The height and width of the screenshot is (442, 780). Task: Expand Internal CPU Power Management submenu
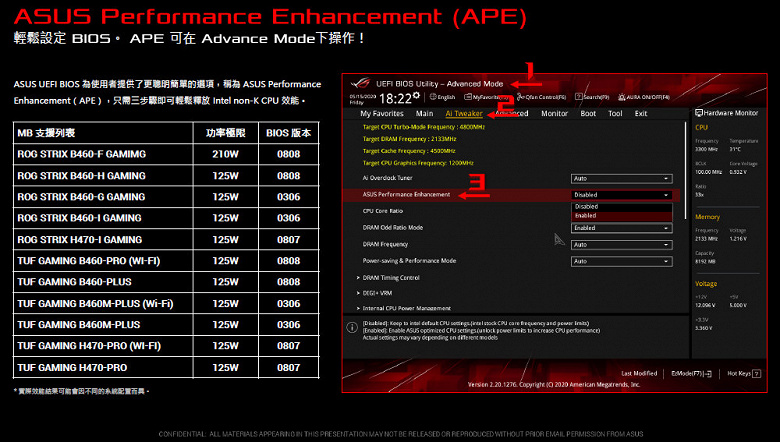406,308
